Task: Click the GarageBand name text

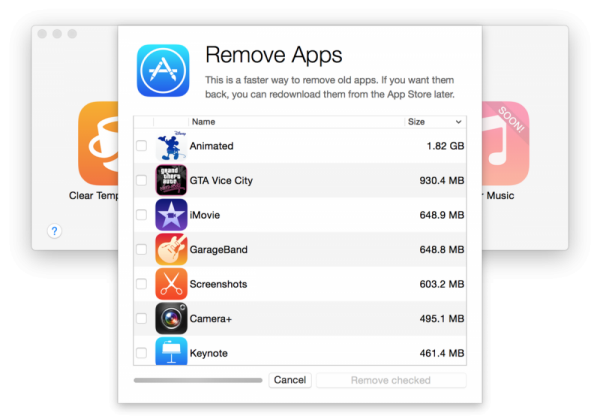Action: (218, 249)
